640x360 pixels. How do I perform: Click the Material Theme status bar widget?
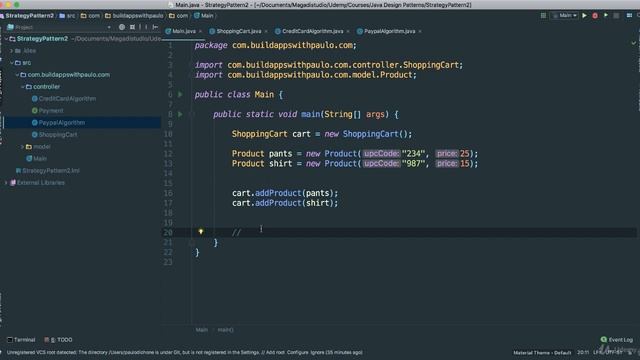(x=542, y=353)
